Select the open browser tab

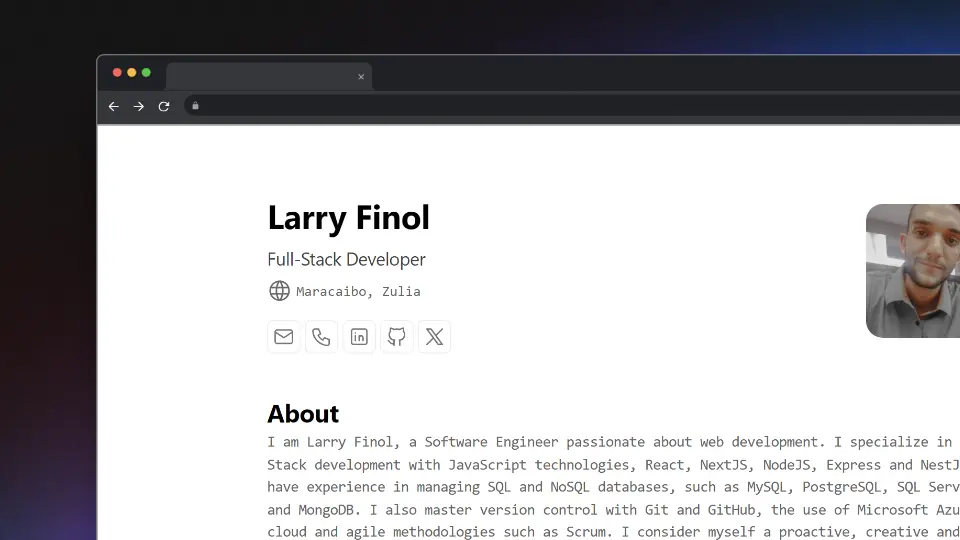coord(260,77)
